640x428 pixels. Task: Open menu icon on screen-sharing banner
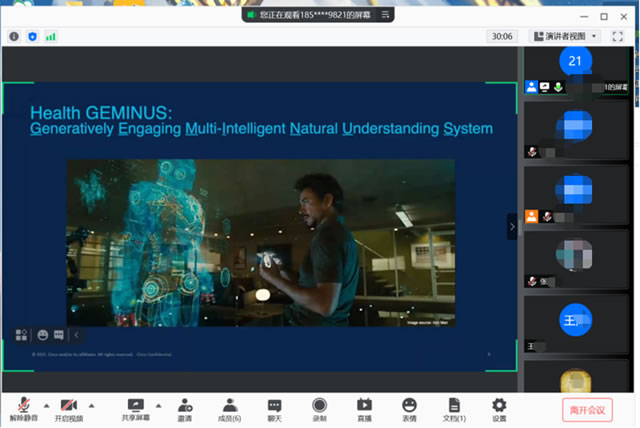click(385, 15)
